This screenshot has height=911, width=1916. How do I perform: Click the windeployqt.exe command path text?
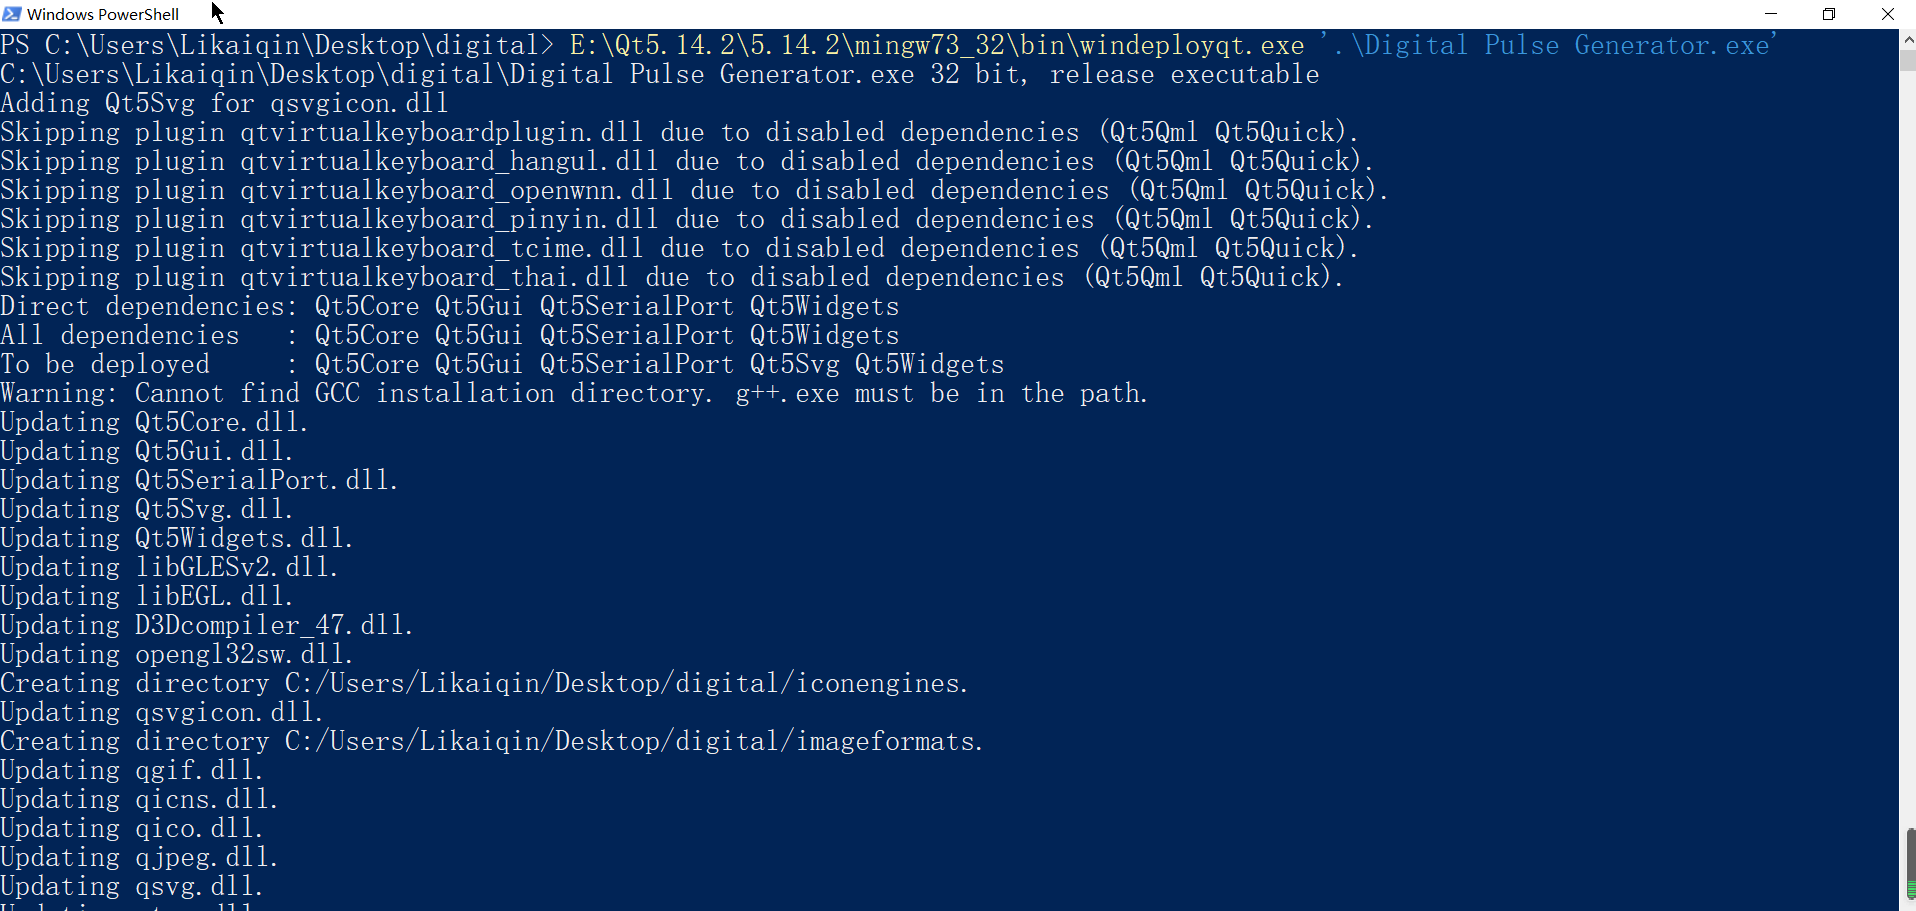click(937, 45)
